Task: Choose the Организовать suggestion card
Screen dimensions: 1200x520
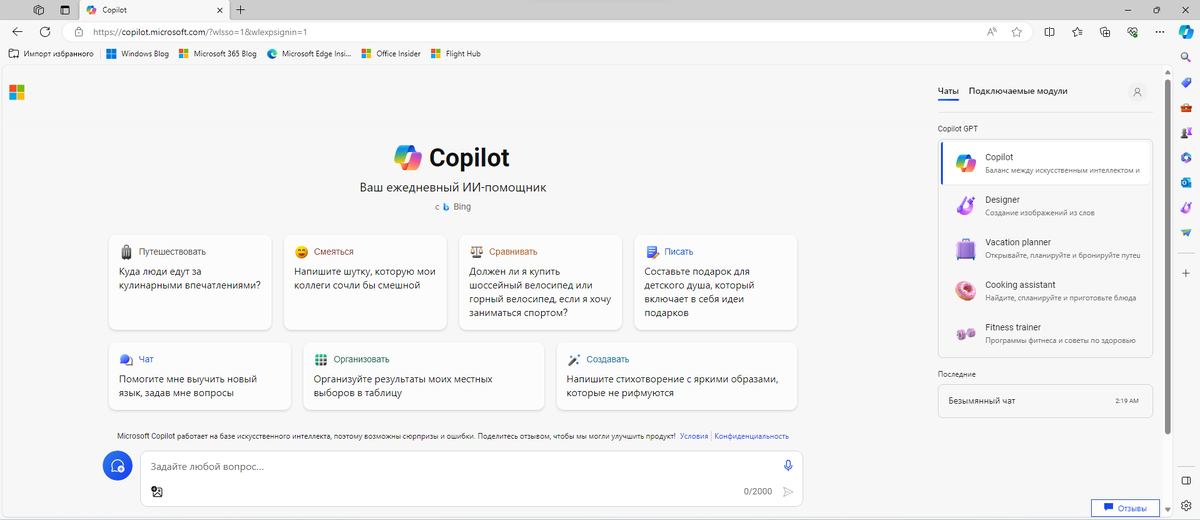Action: [423, 376]
